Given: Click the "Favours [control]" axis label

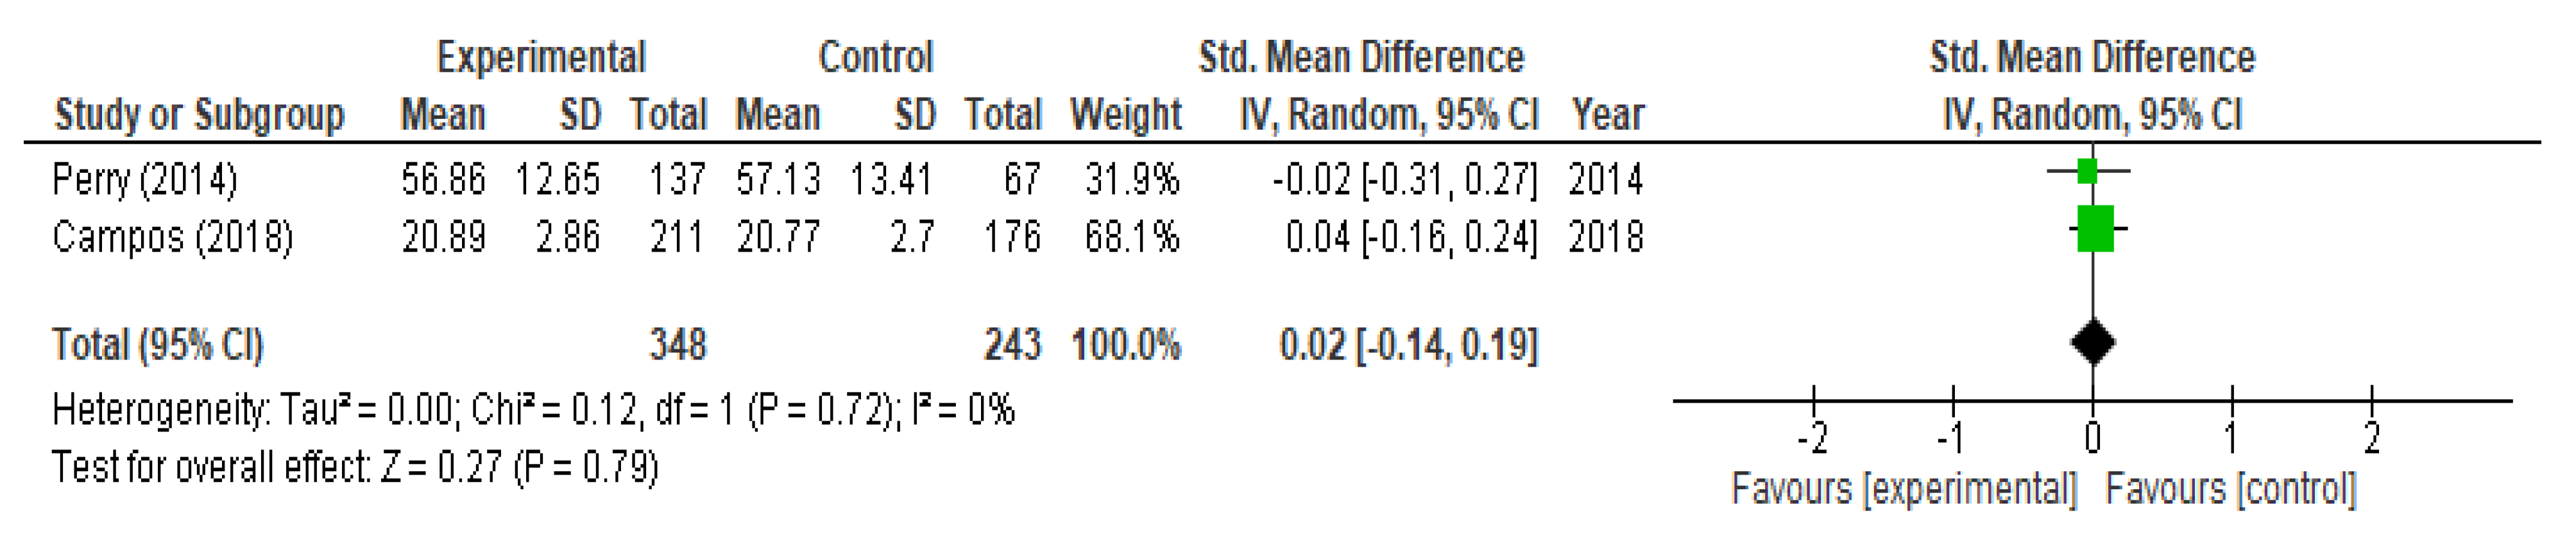Looking at the screenshot, I should point(2230,489).
